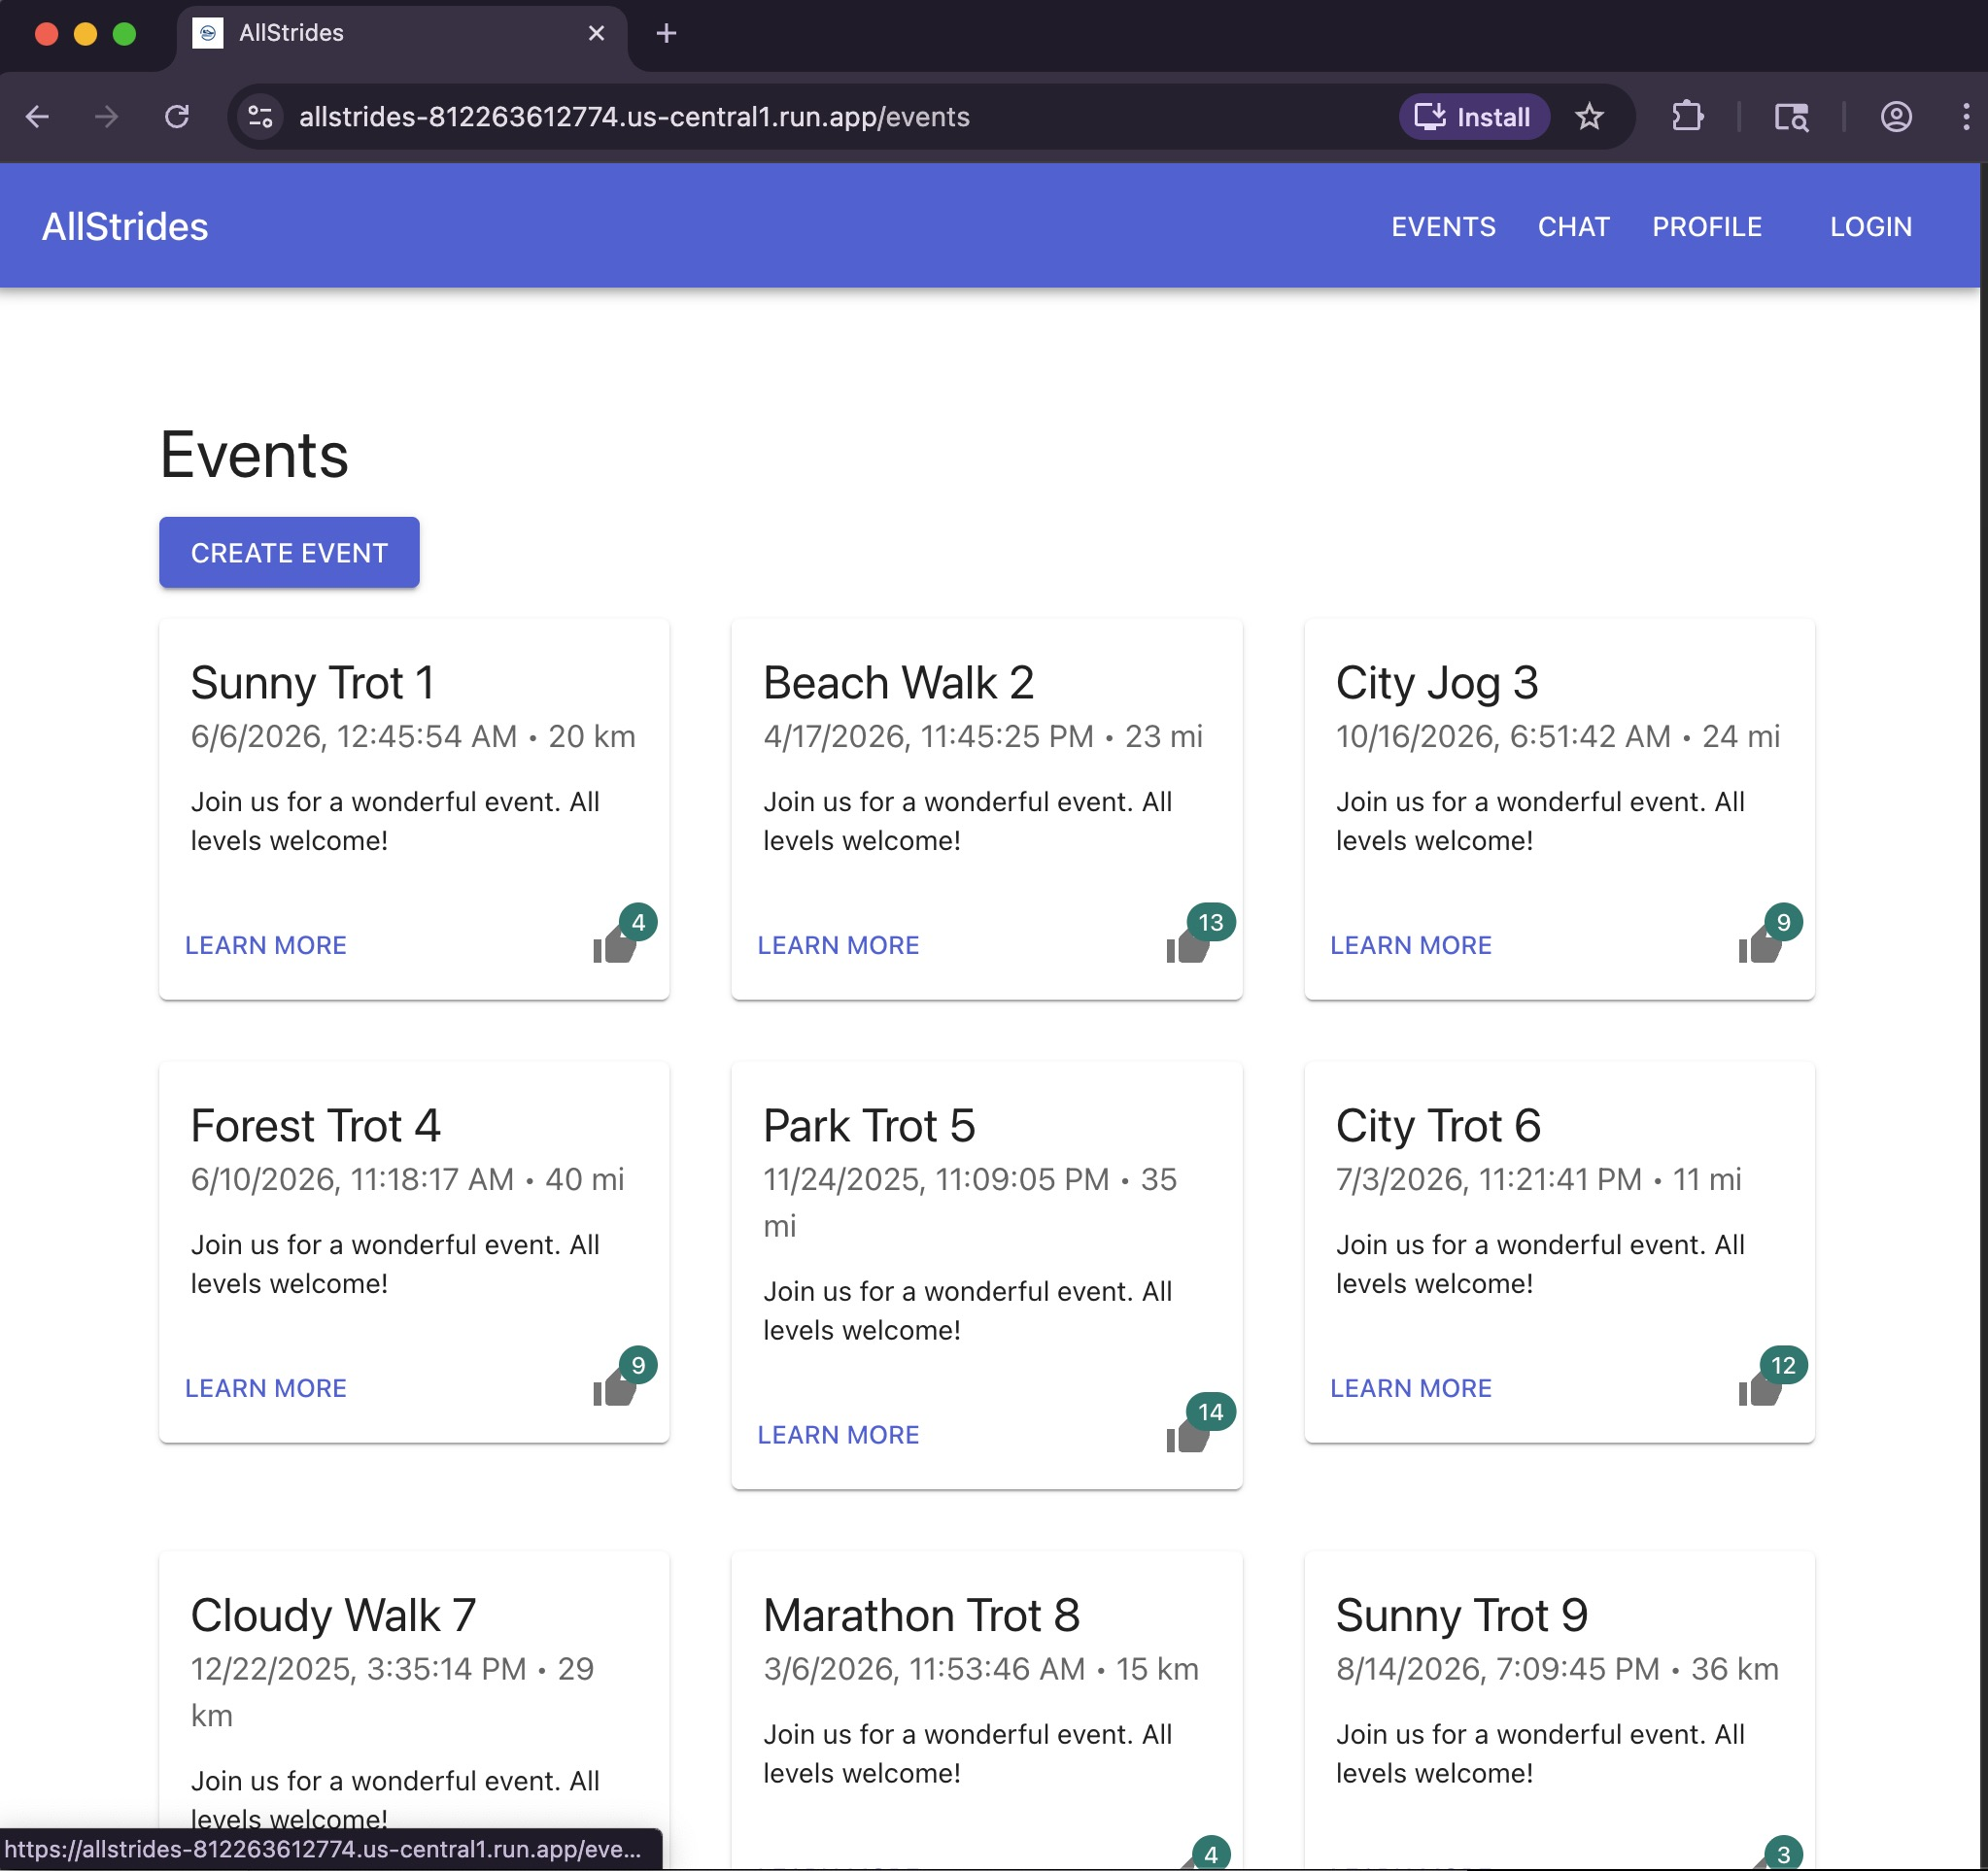Click thumbs-up on City Trot 6
Image resolution: width=1988 pixels, height=1871 pixels.
coord(1759,1388)
